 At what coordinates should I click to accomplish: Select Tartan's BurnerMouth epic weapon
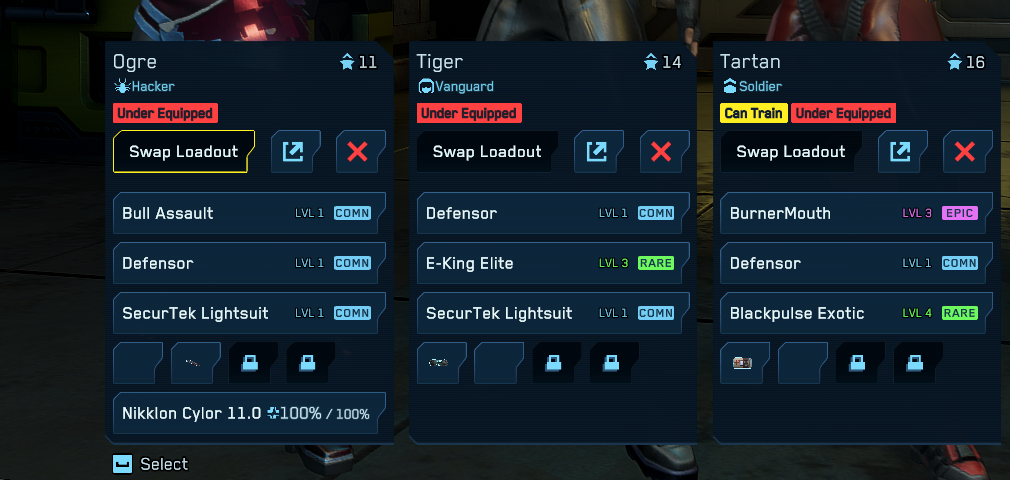click(x=857, y=213)
